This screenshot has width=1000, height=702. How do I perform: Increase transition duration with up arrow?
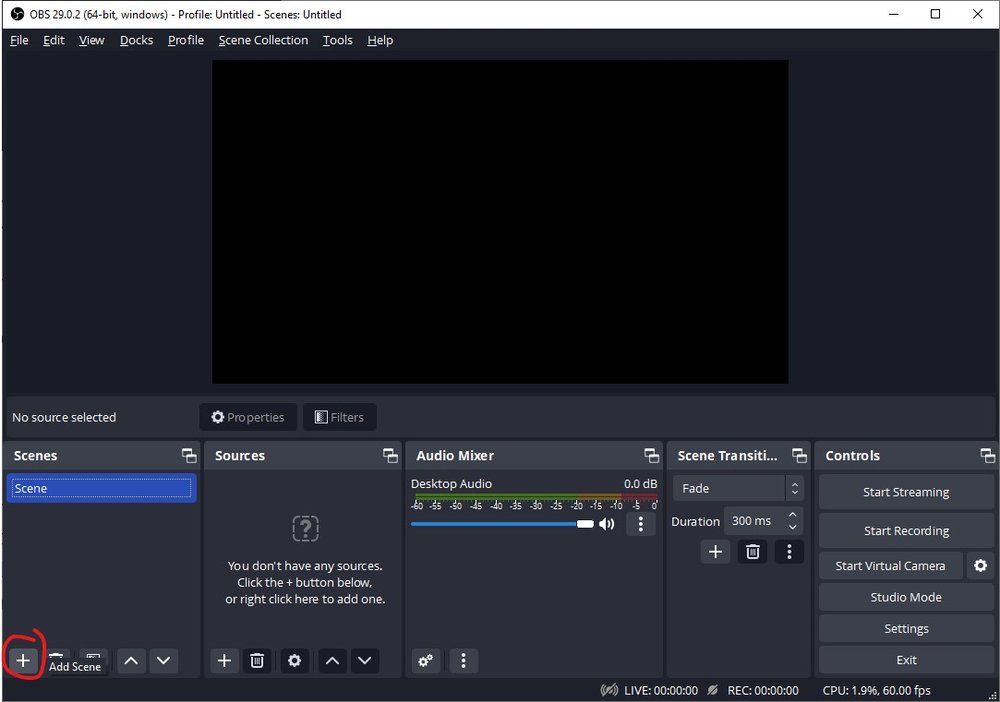tap(792, 515)
